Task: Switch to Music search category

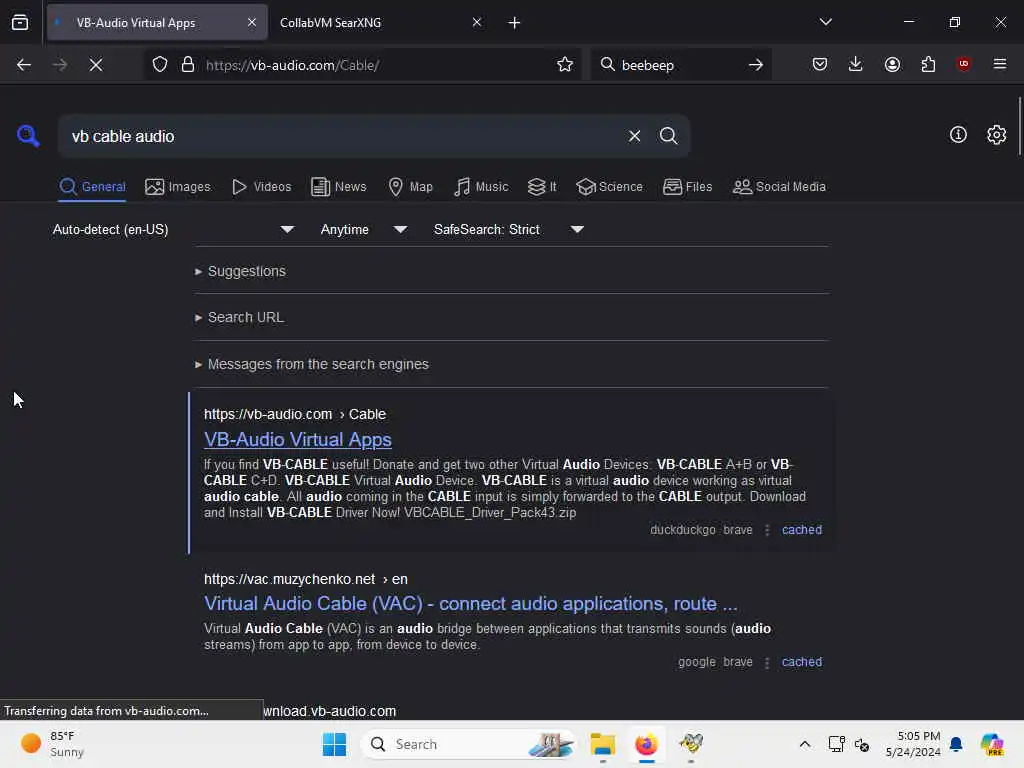Action: click(x=481, y=187)
